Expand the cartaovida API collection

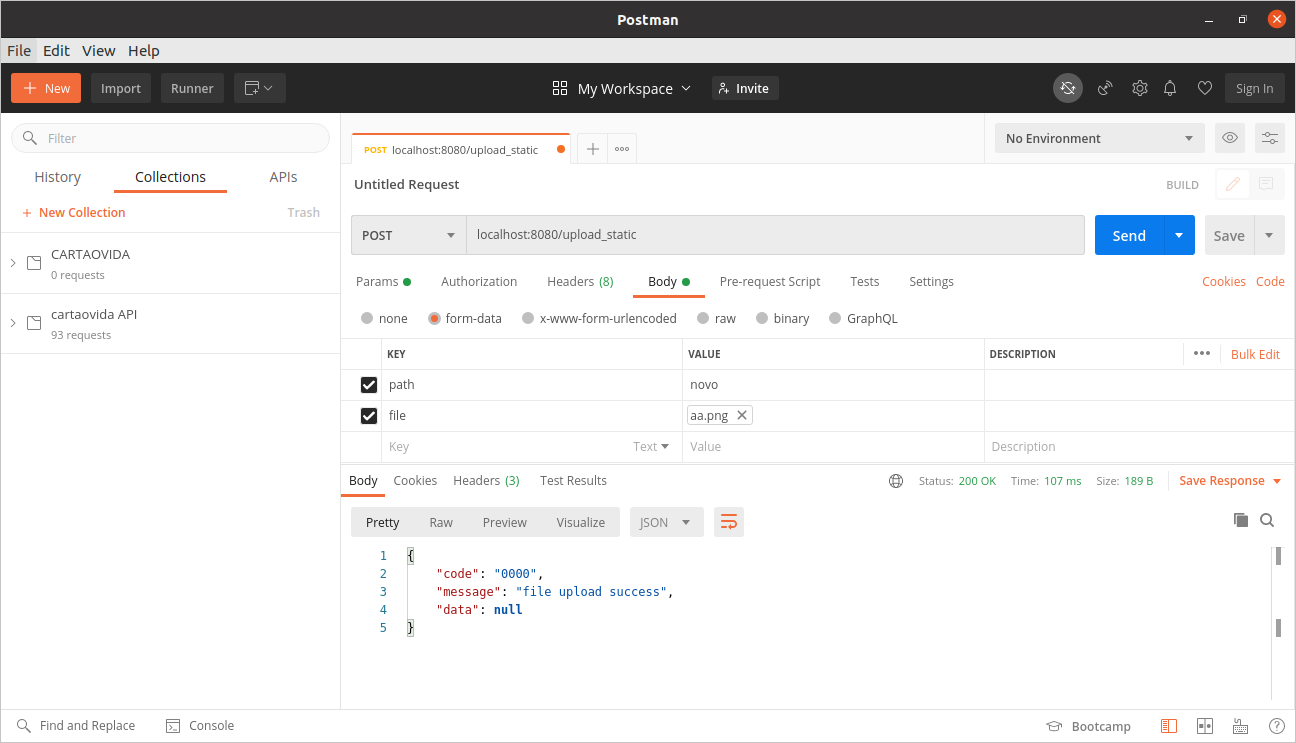tap(13, 323)
